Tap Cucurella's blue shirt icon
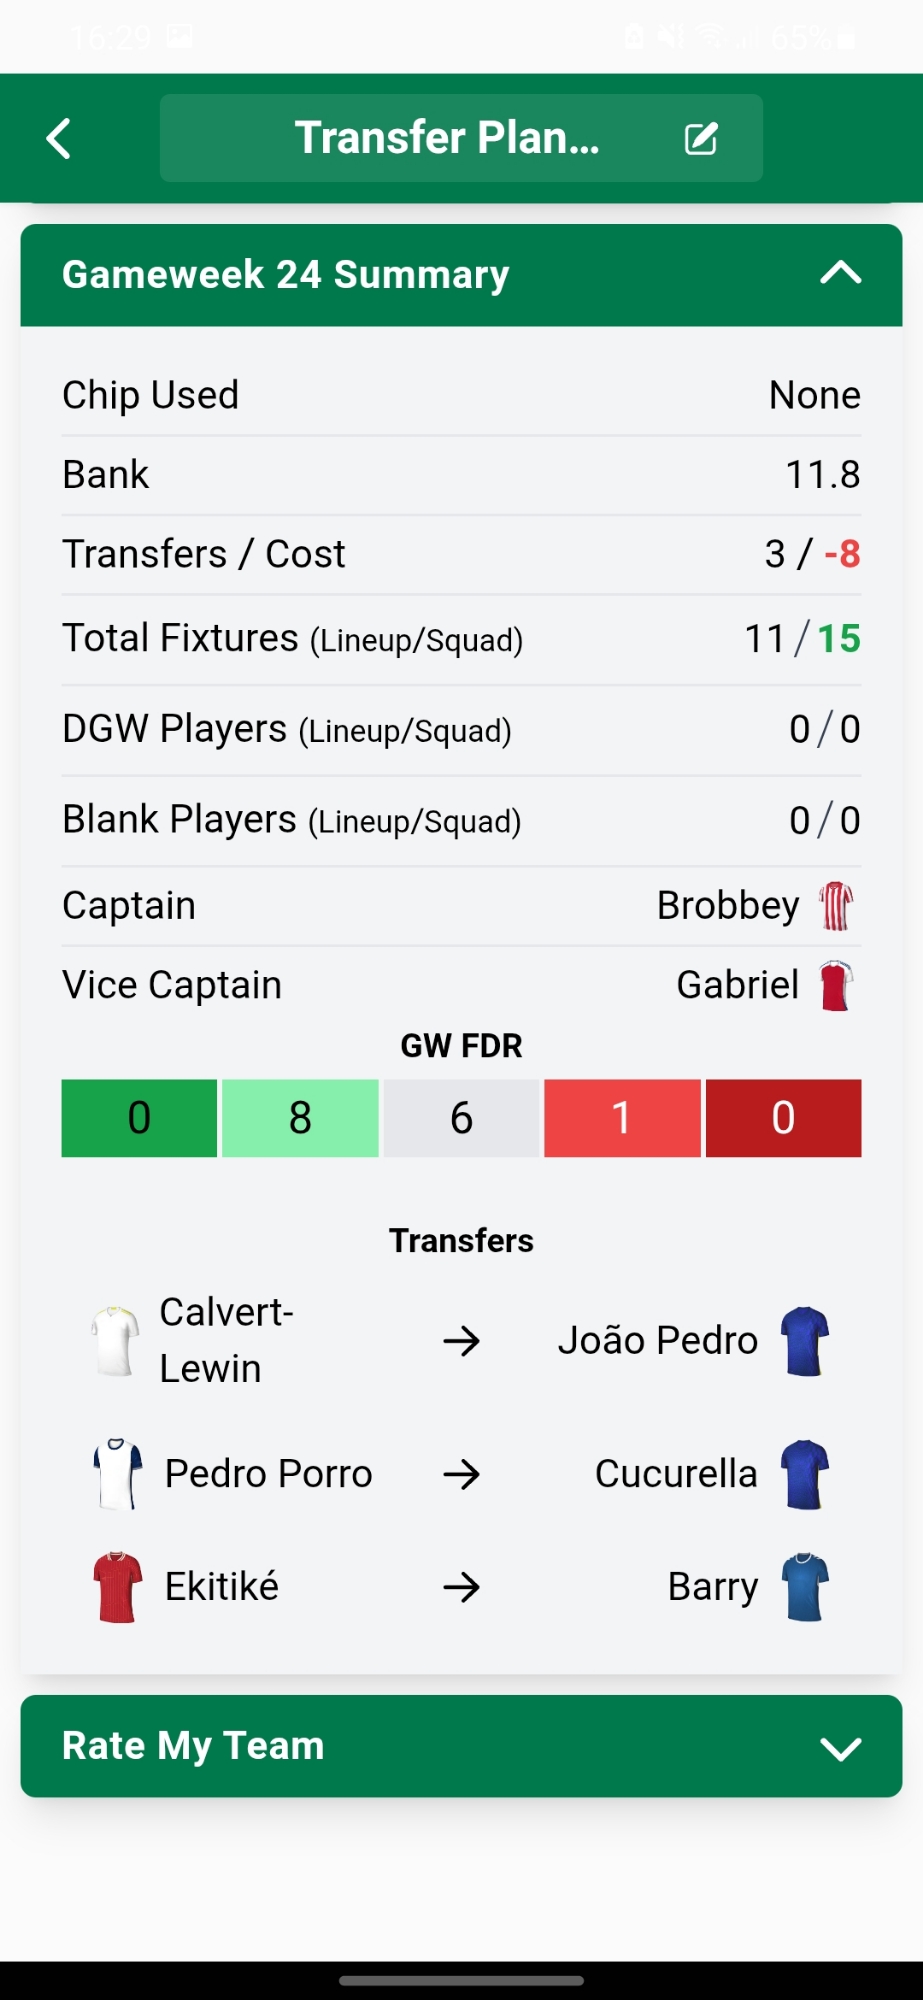Image resolution: width=923 pixels, height=2000 pixels. 806,1474
